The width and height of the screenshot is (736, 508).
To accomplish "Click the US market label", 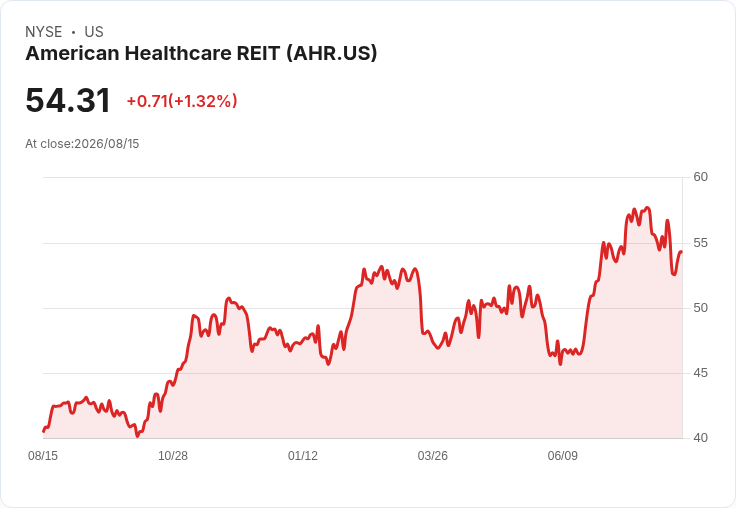I will pyautogui.click(x=94, y=32).
